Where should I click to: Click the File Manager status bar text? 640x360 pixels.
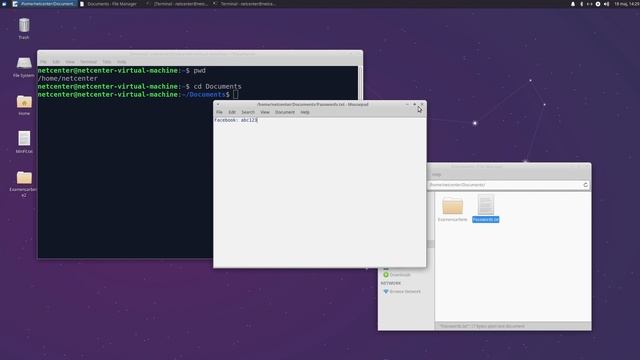(482, 326)
